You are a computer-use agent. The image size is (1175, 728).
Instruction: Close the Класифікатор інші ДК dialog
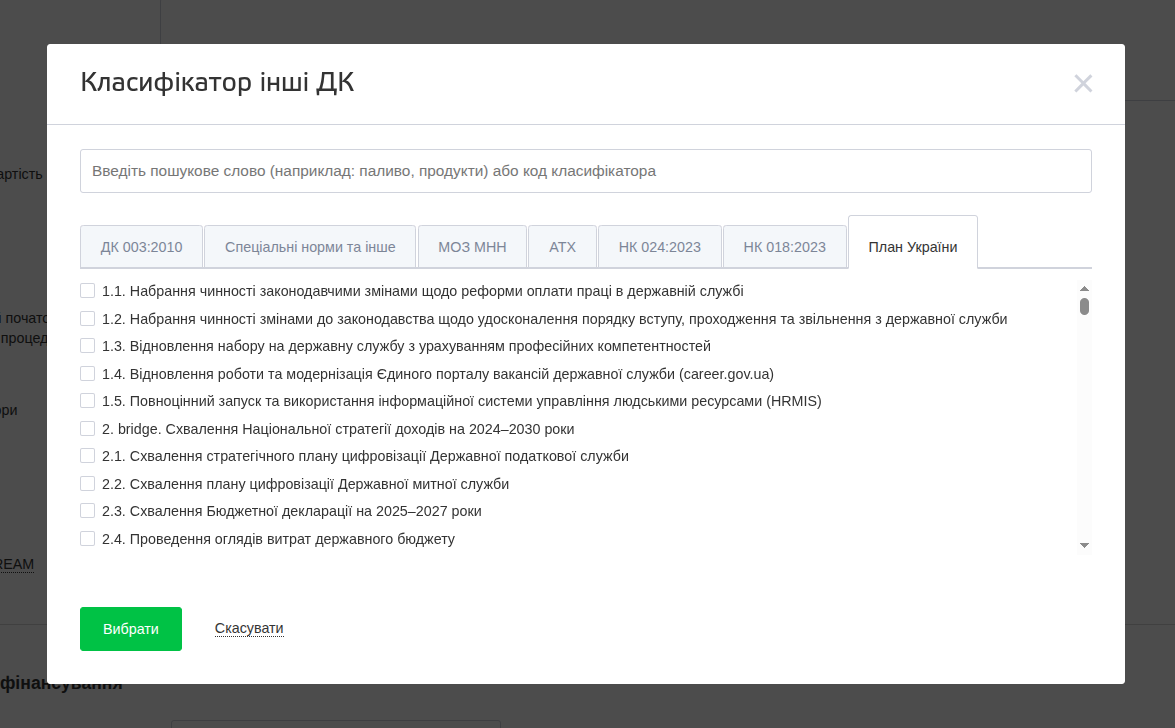click(x=1083, y=84)
